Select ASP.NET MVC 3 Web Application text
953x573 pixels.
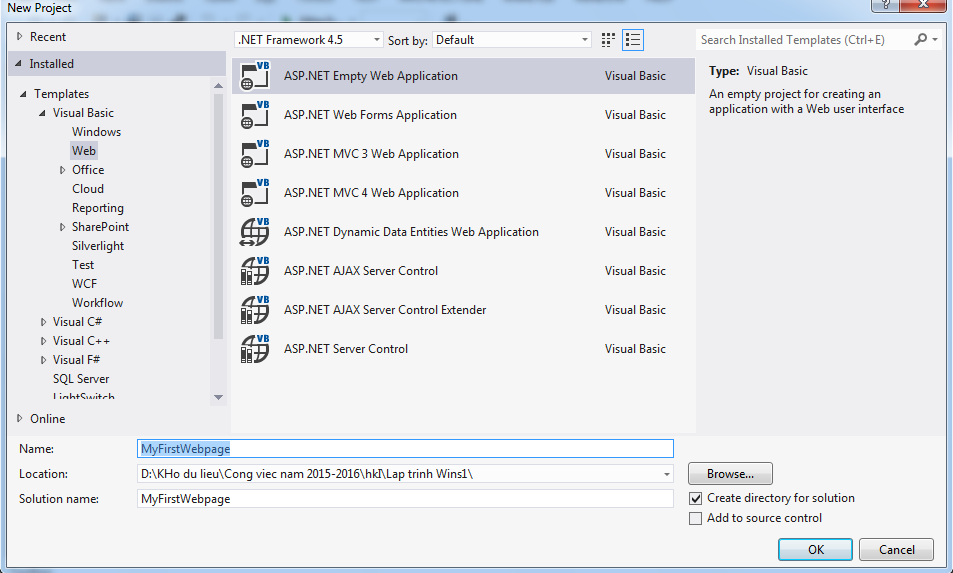coord(371,154)
